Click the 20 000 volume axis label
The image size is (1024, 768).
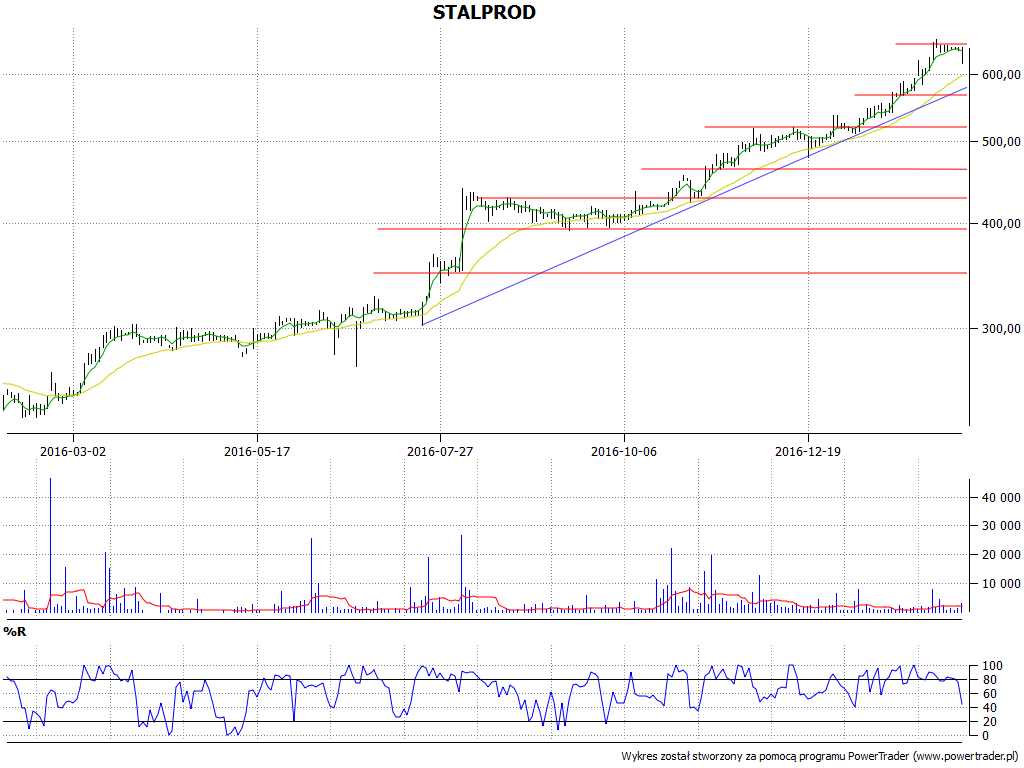pyautogui.click(x=1001, y=555)
